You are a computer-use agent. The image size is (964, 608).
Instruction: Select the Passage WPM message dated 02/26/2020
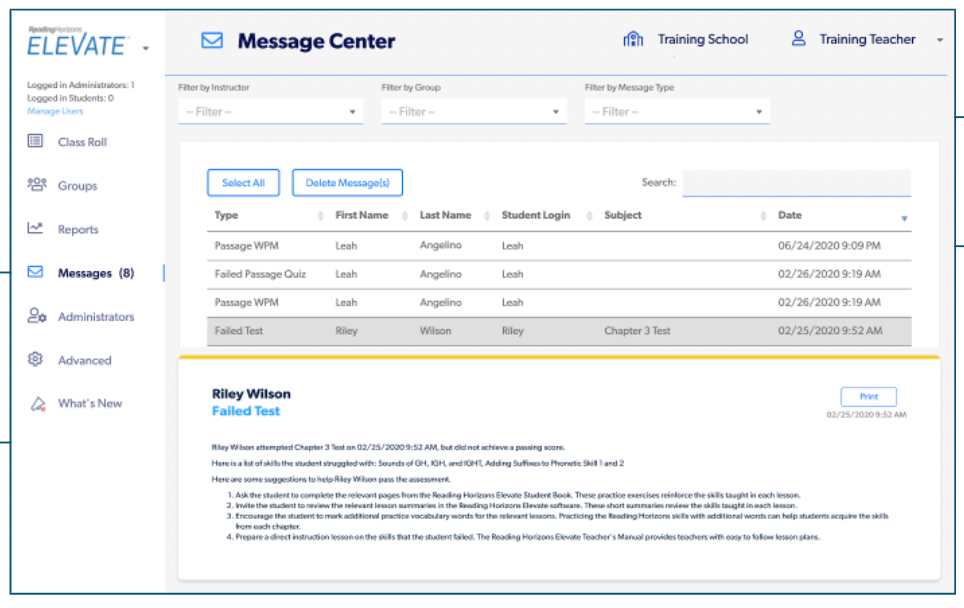click(559, 302)
